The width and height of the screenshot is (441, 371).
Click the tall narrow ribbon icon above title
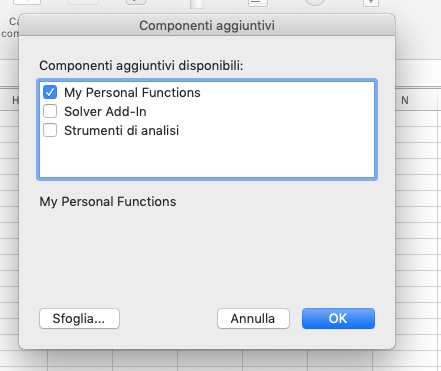click(197, 4)
